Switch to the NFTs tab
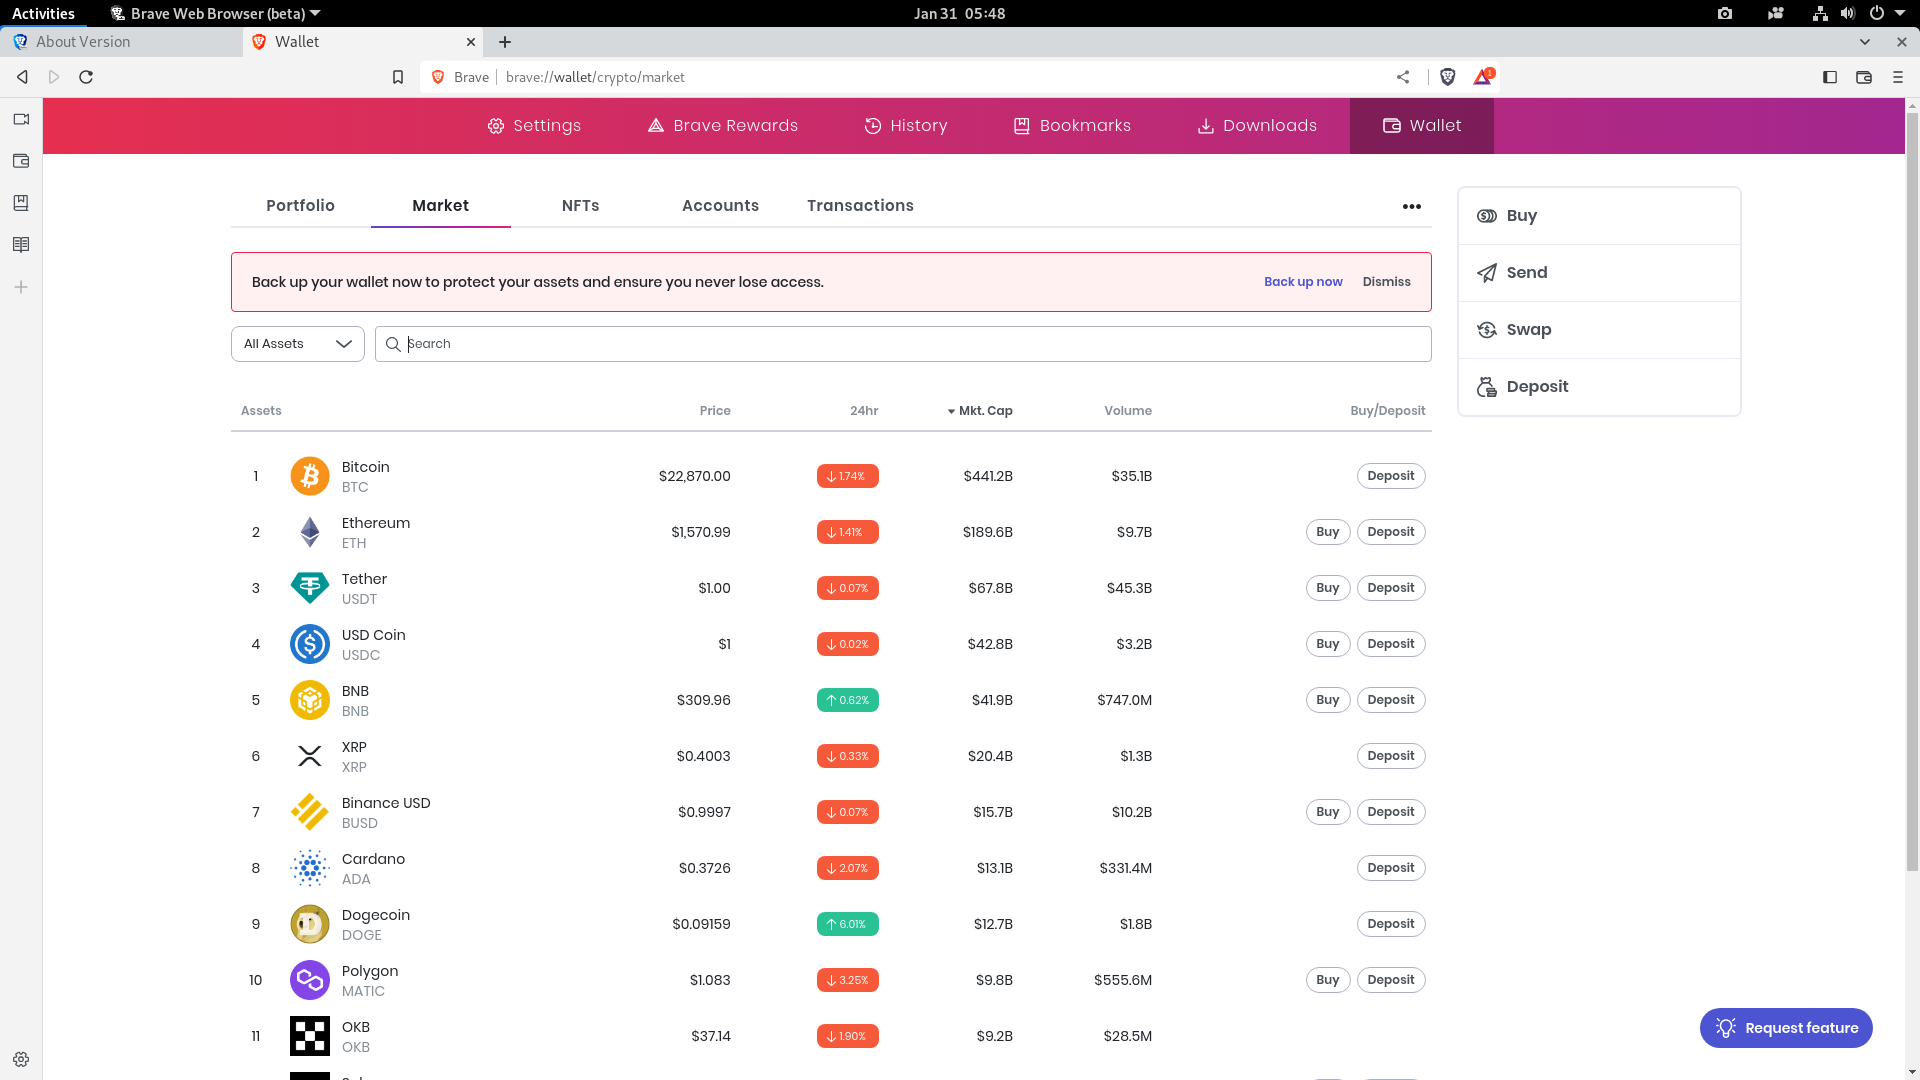Screen dimensions: 1920x1080 pyautogui.click(x=580, y=205)
